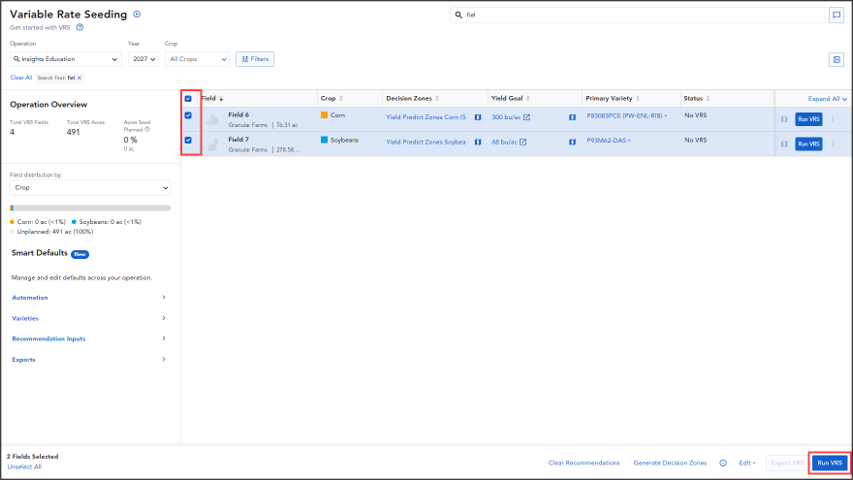This screenshot has width=853, height=480.
Task: Click the blue Soybeans crop swatch
Action: coord(324,140)
